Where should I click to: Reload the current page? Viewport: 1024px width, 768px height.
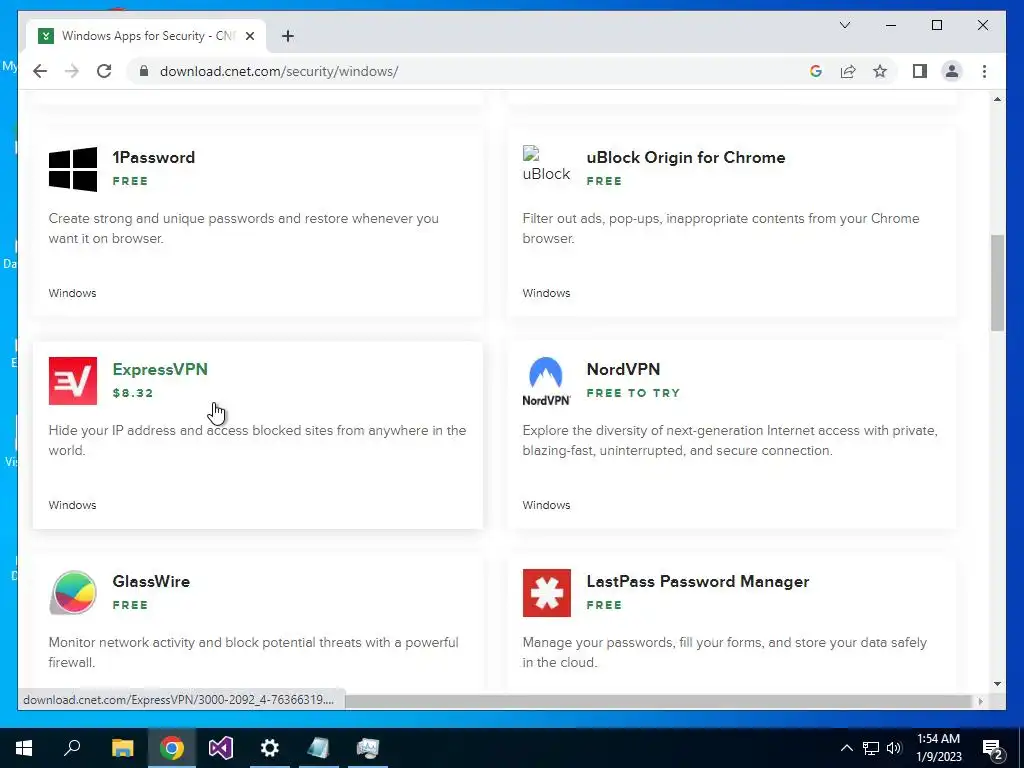[x=104, y=71]
